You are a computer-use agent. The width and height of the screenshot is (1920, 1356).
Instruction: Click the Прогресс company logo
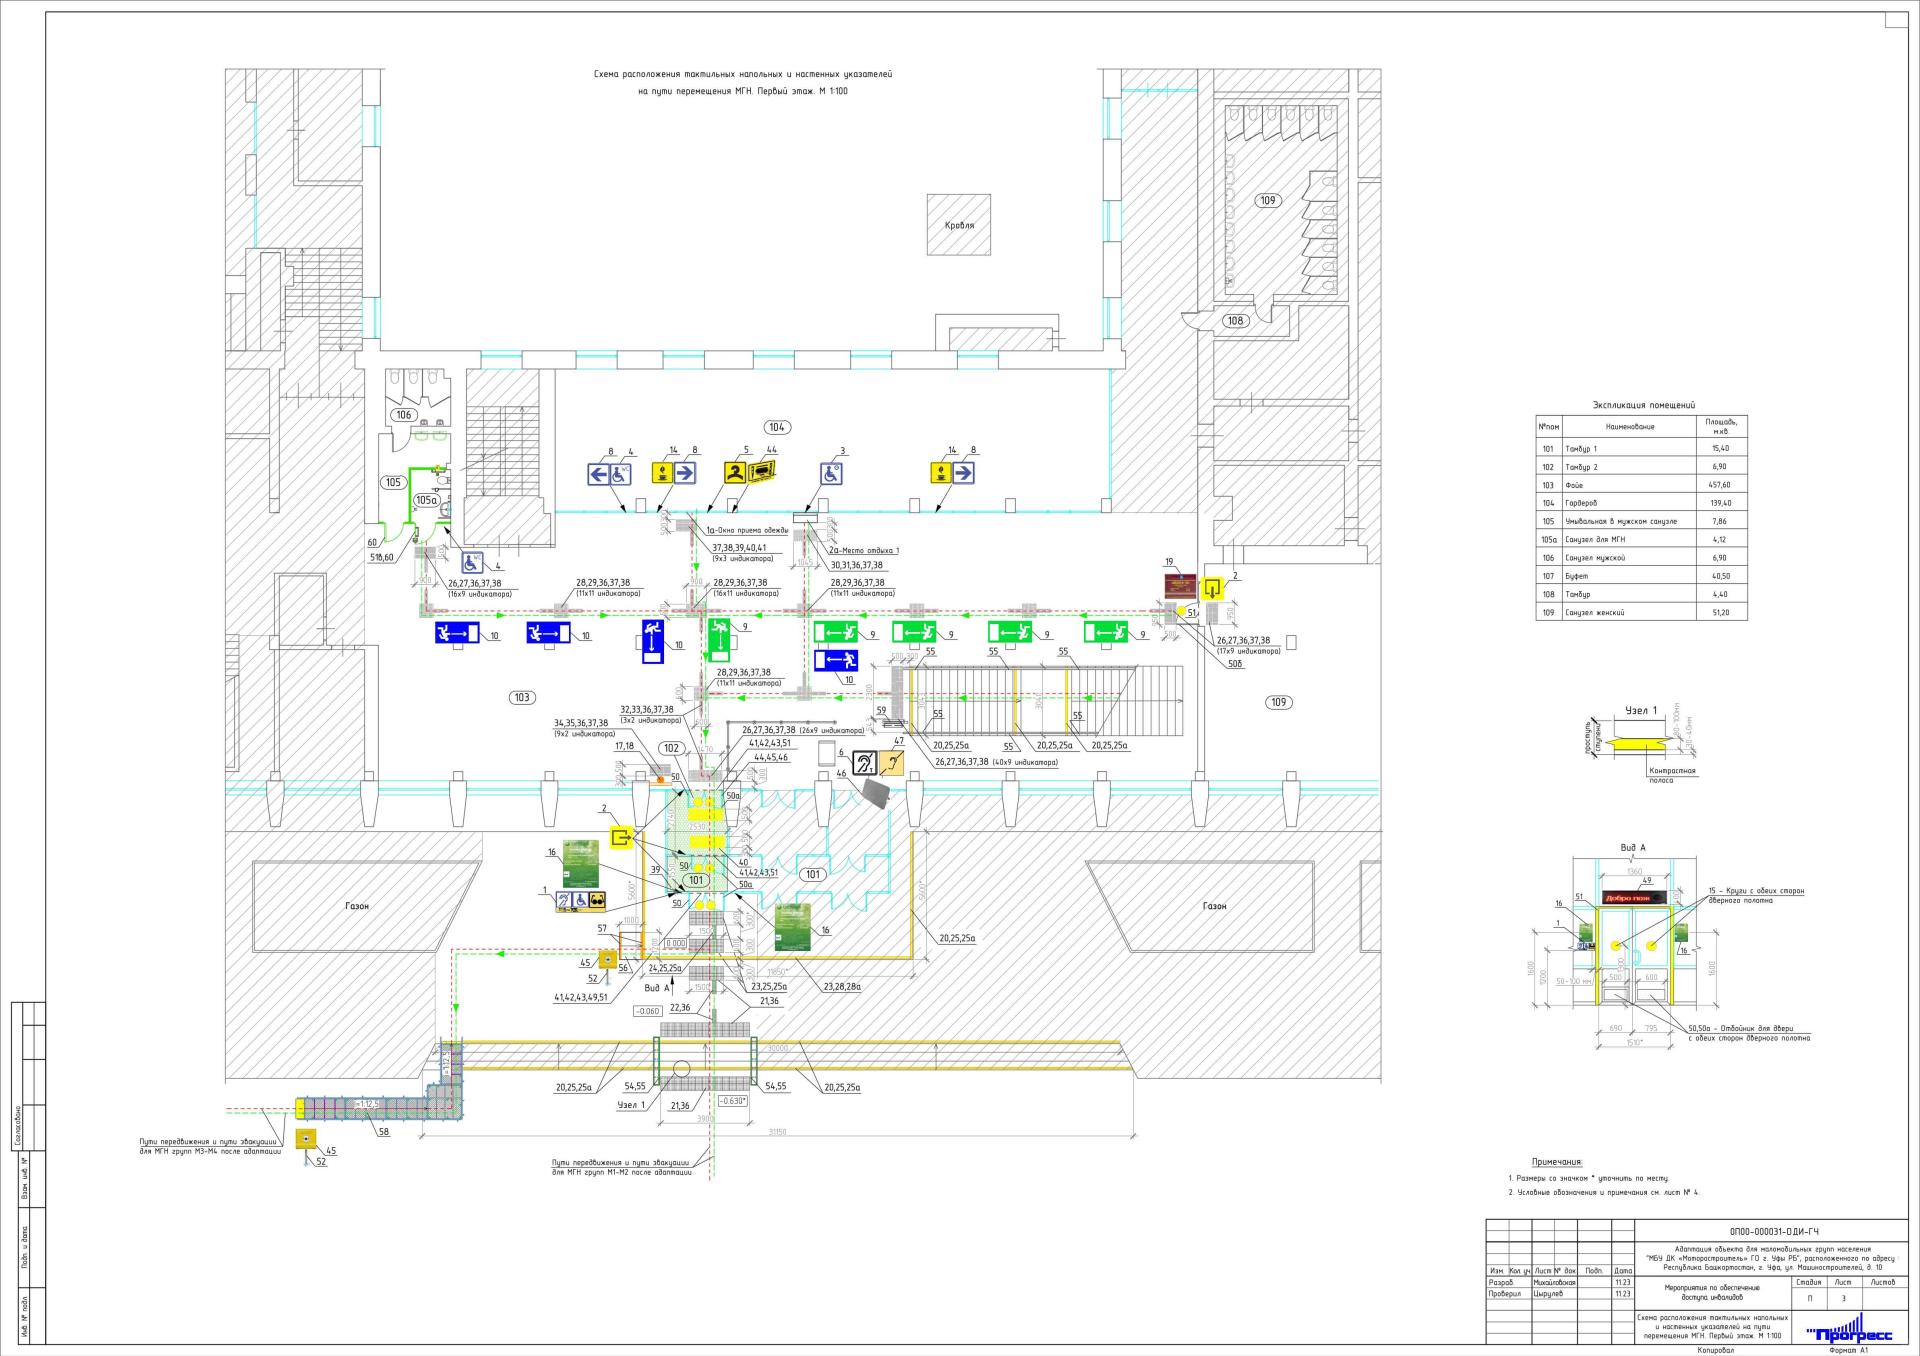[x=1850, y=1333]
